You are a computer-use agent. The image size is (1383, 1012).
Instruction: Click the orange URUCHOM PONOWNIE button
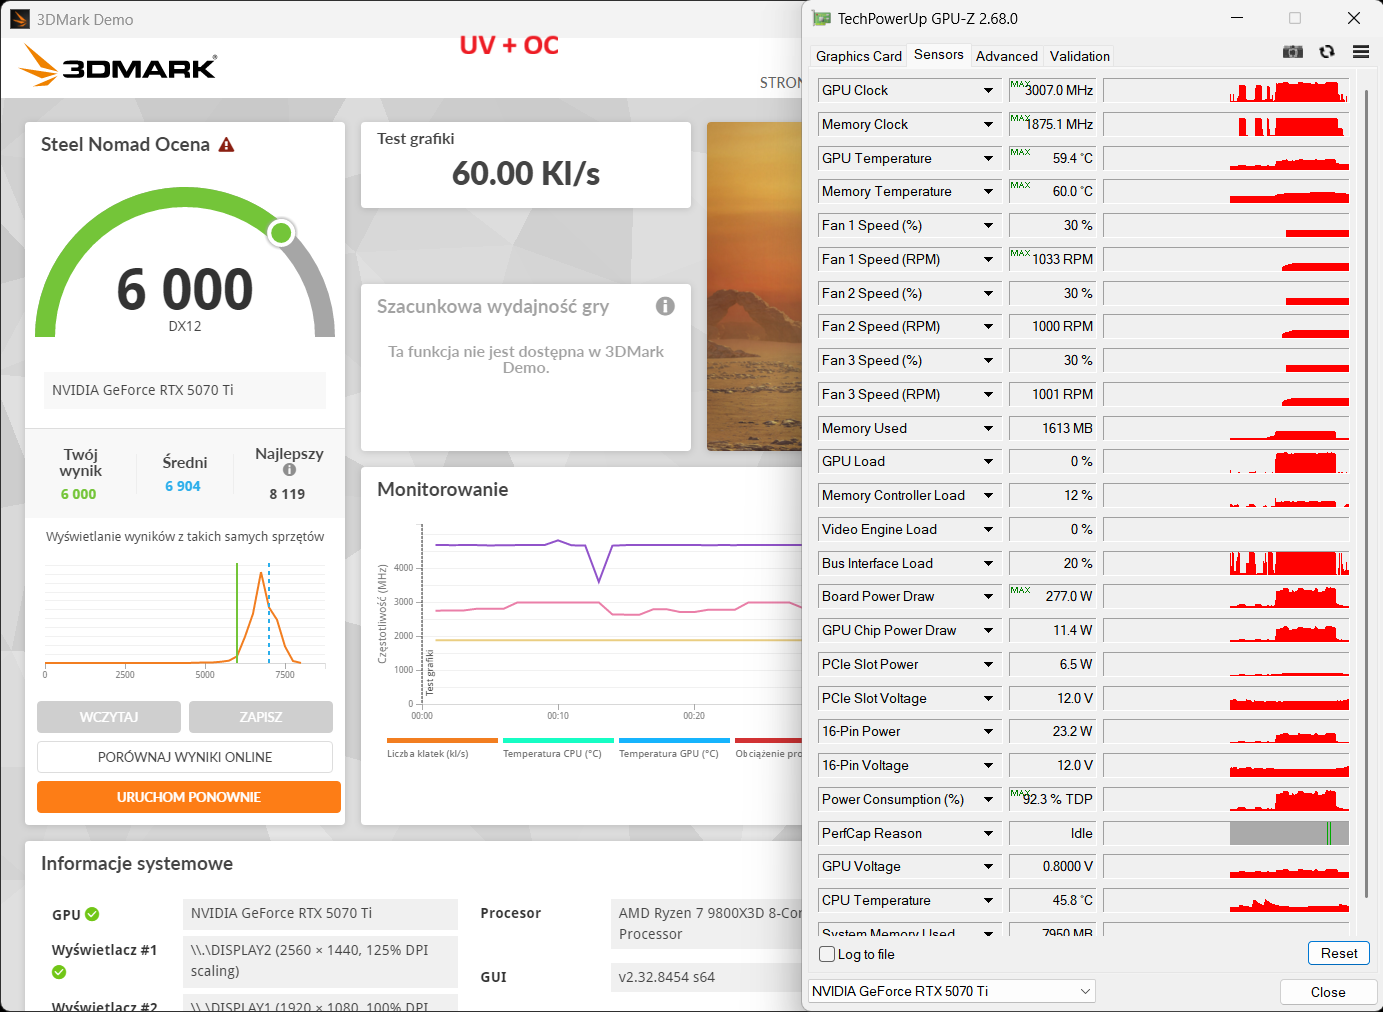pos(189,797)
